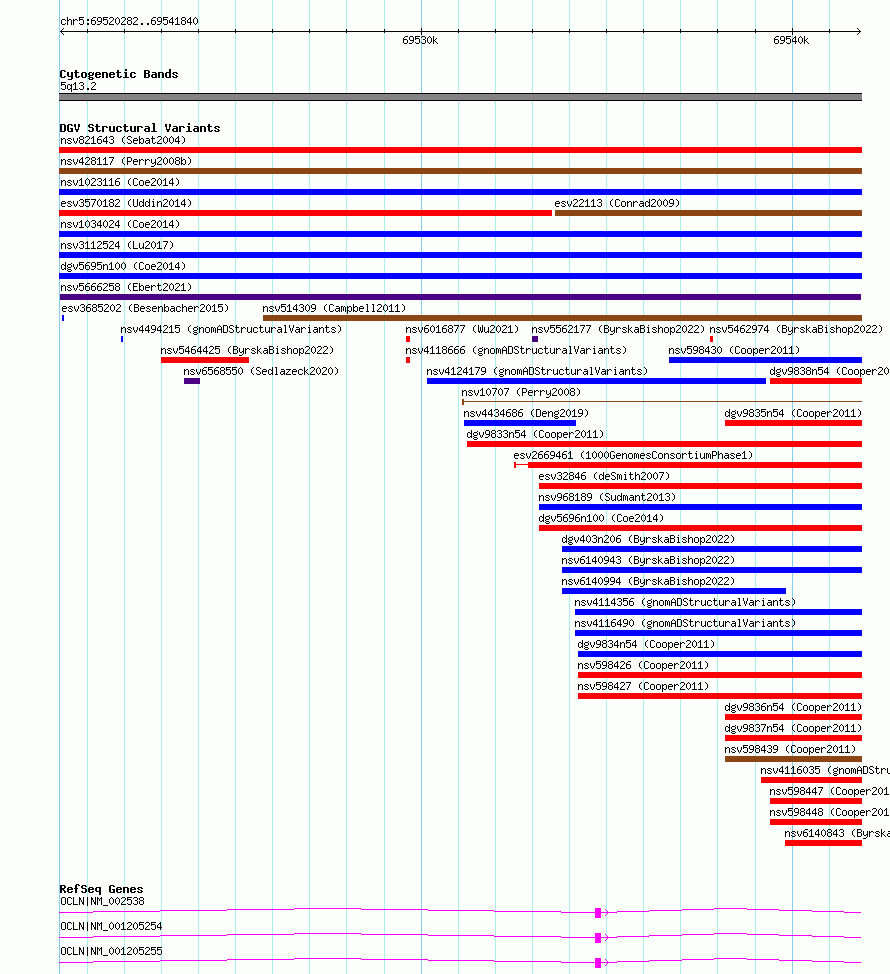Open nsv968189 (Sudmant2013) variant
890x974 pixels.
[607, 499]
